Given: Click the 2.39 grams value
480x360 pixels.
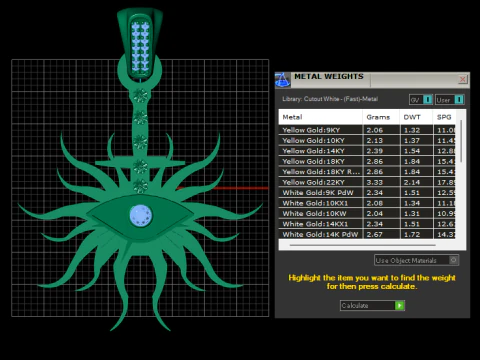Looking at the screenshot, I should [375, 151].
